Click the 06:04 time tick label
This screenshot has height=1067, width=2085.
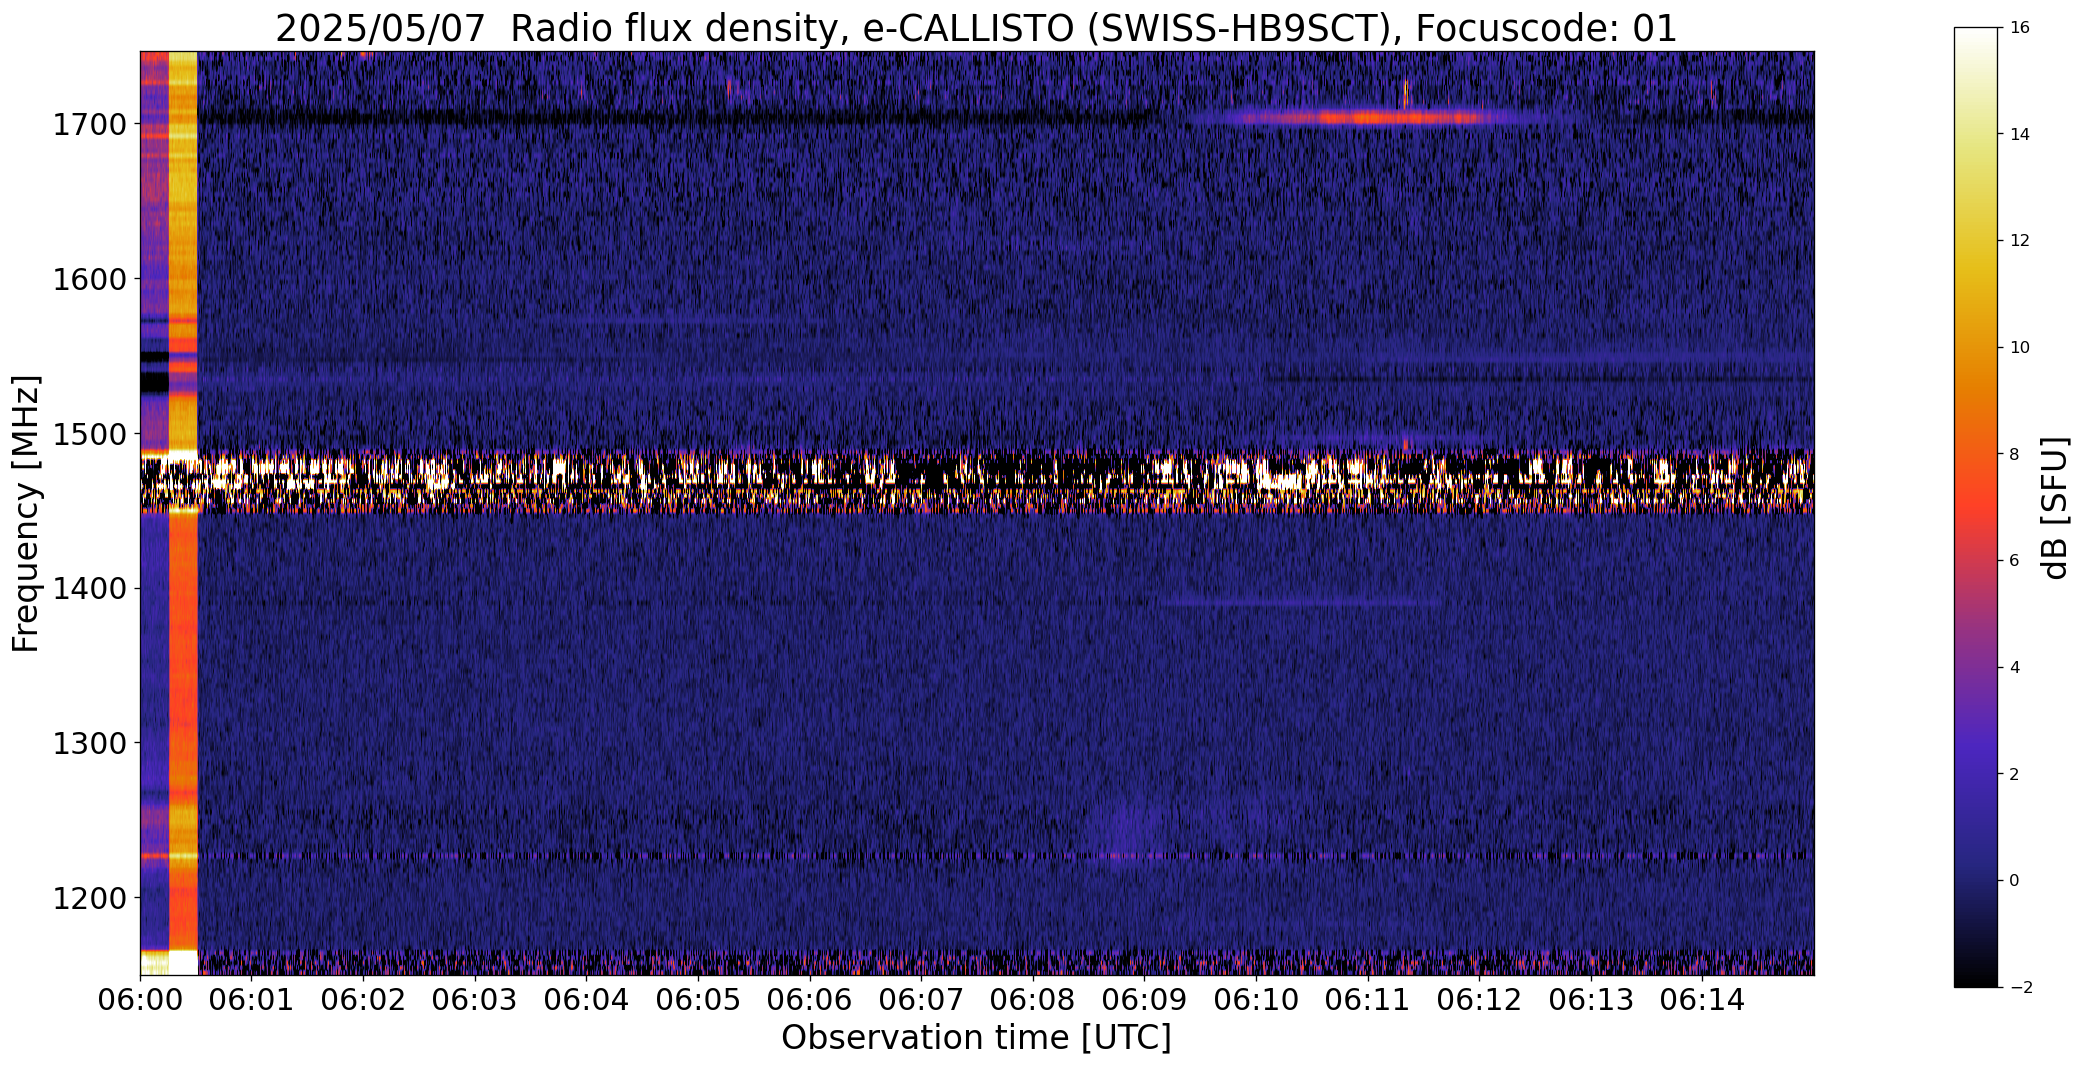(587, 1000)
